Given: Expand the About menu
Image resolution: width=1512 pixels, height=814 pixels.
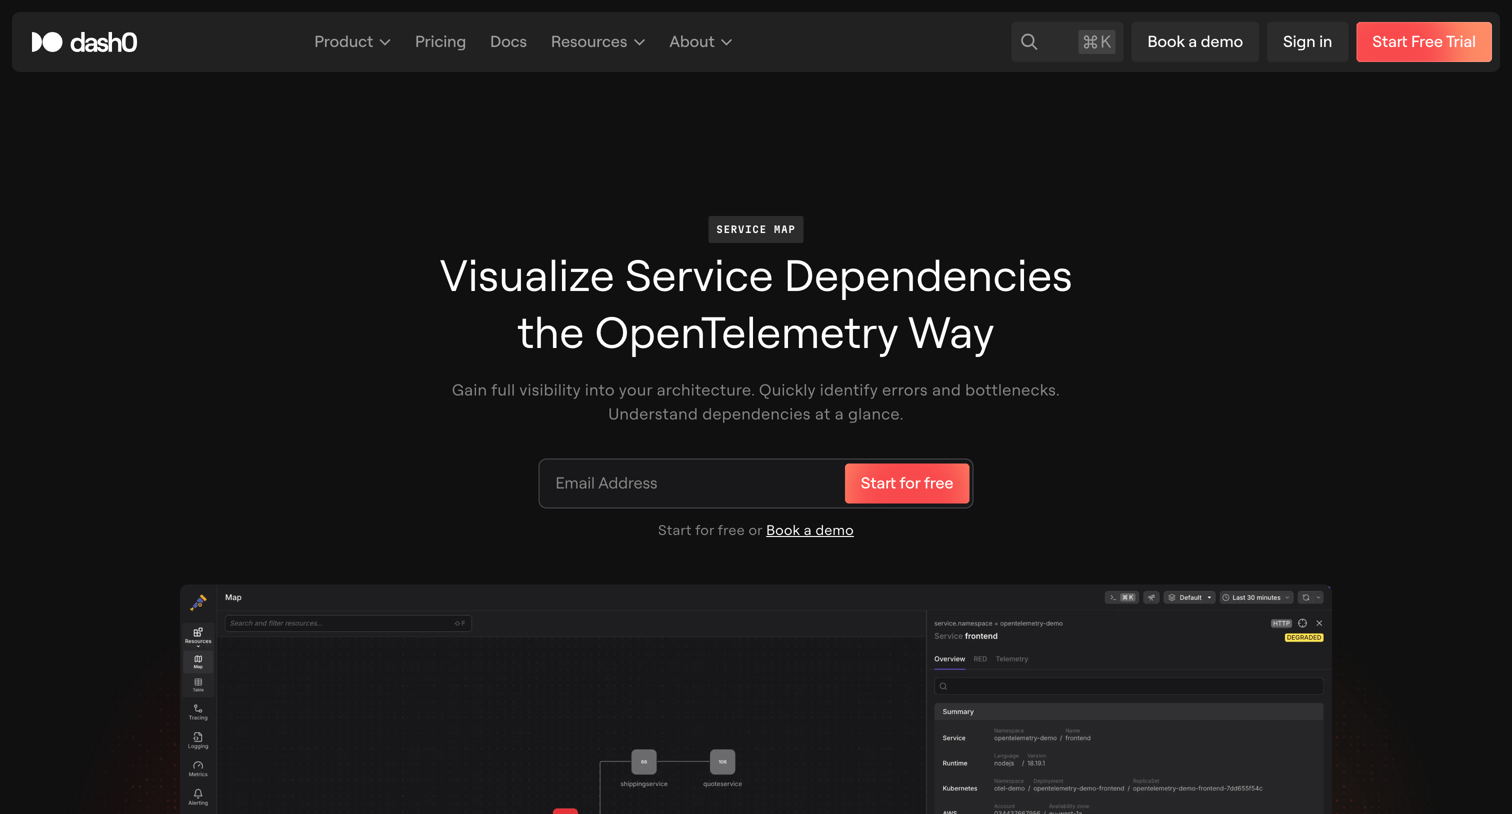Looking at the screenshot, I should [701, 42].
